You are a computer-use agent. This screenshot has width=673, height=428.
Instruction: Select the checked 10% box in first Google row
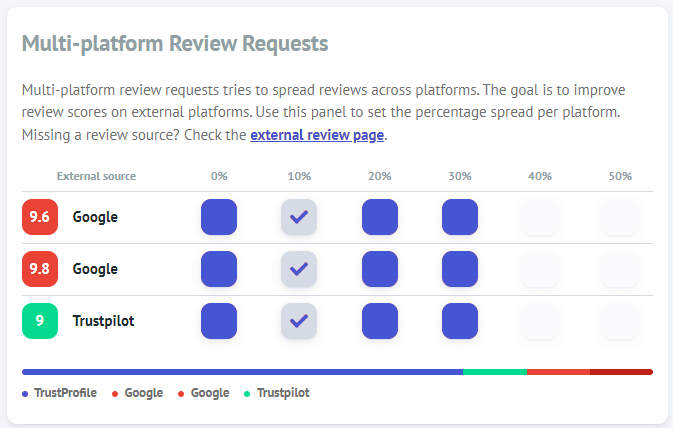pos(299,217)
